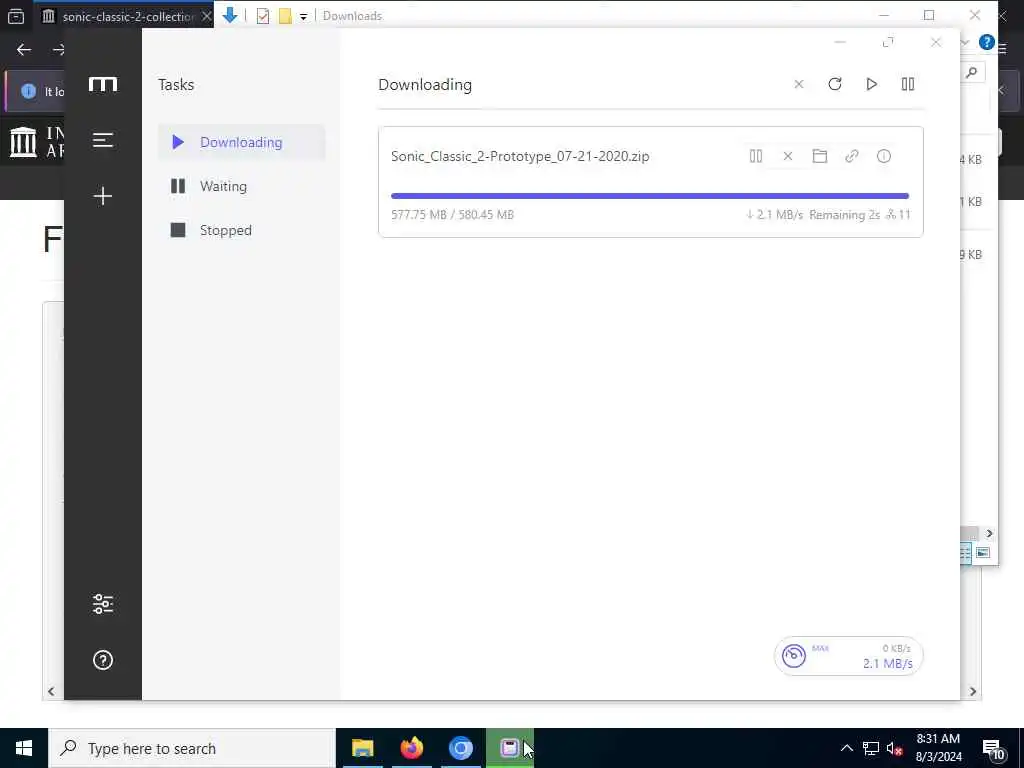Click the network icon in the system tray
1024x768 pixels.
871,748
